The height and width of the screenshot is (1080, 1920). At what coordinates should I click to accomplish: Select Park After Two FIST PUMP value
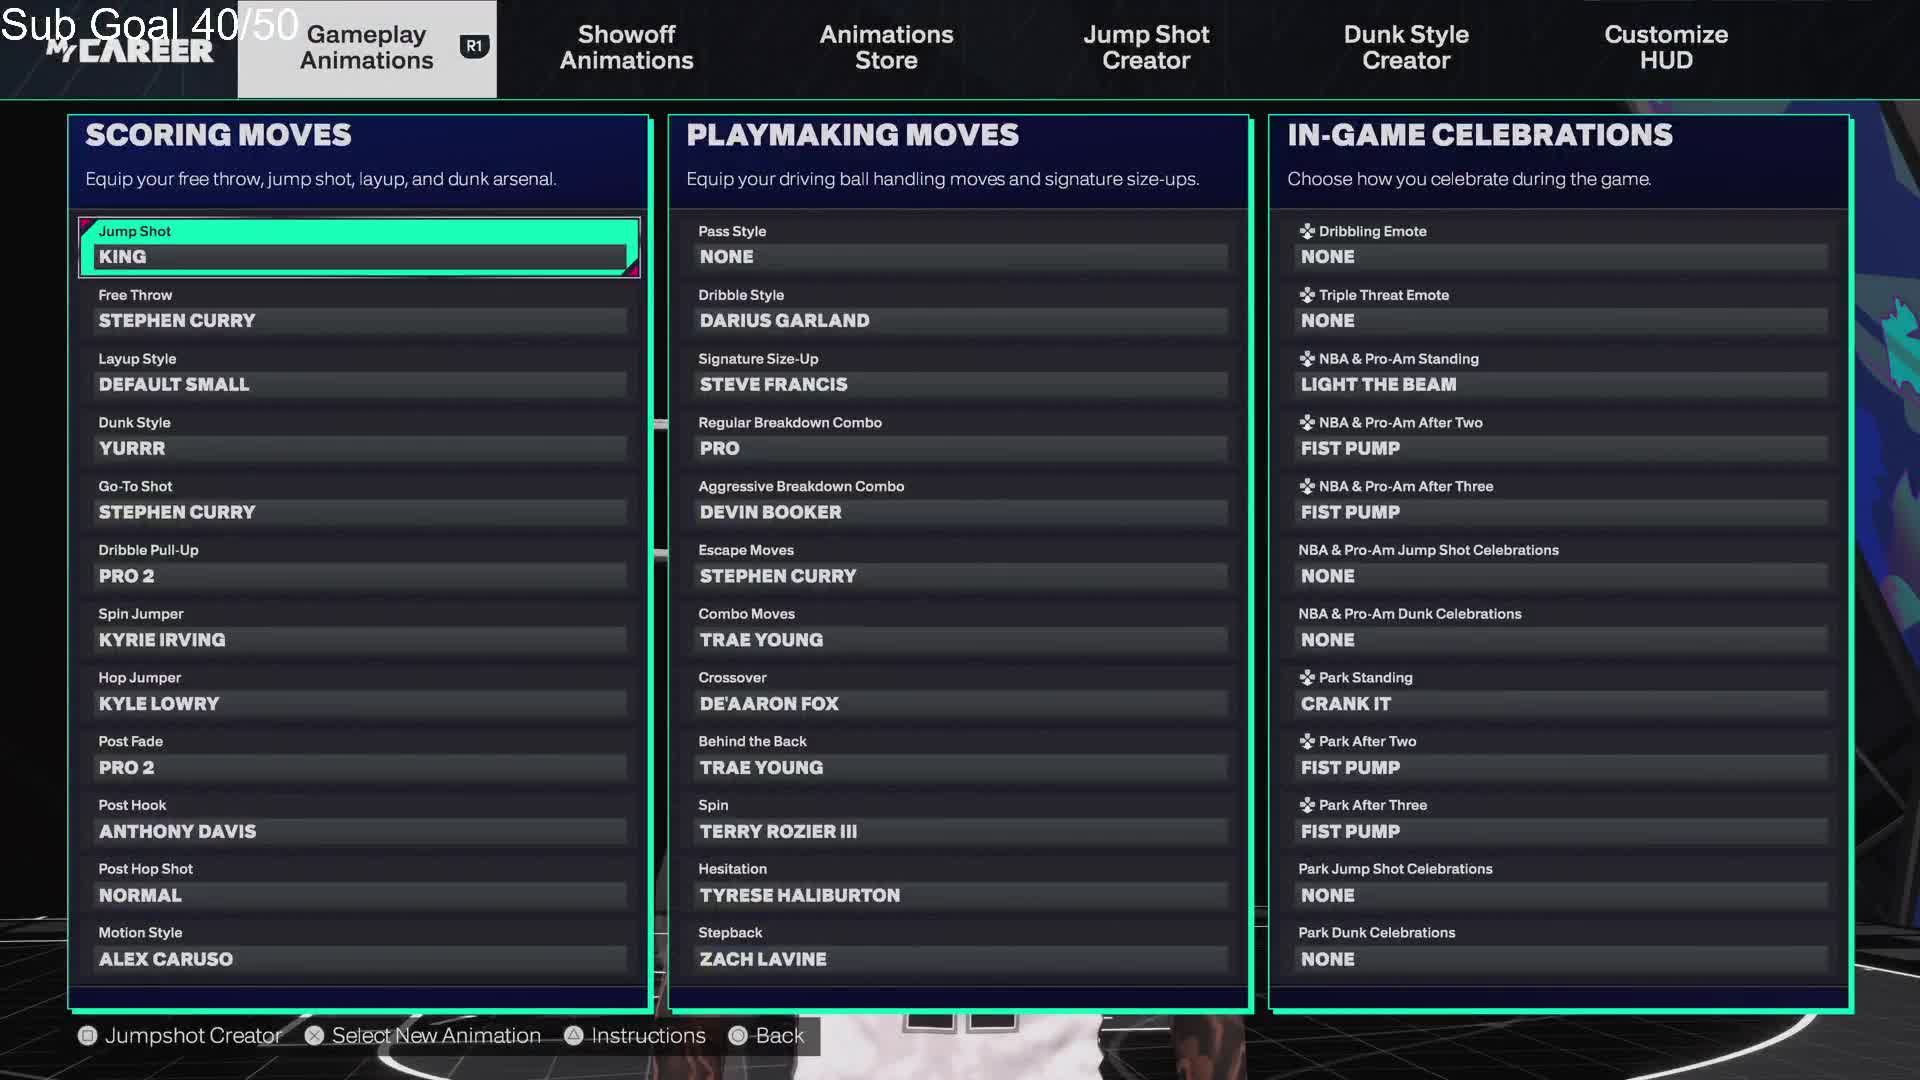click(1561, 768)
